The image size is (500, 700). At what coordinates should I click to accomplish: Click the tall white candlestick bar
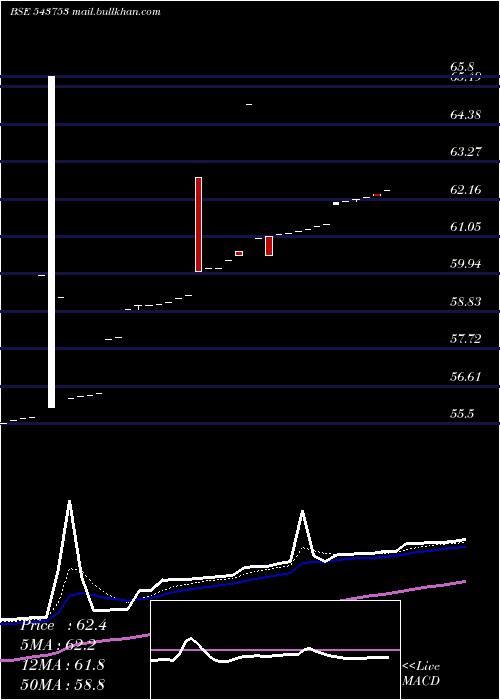(x=52, y=242)
